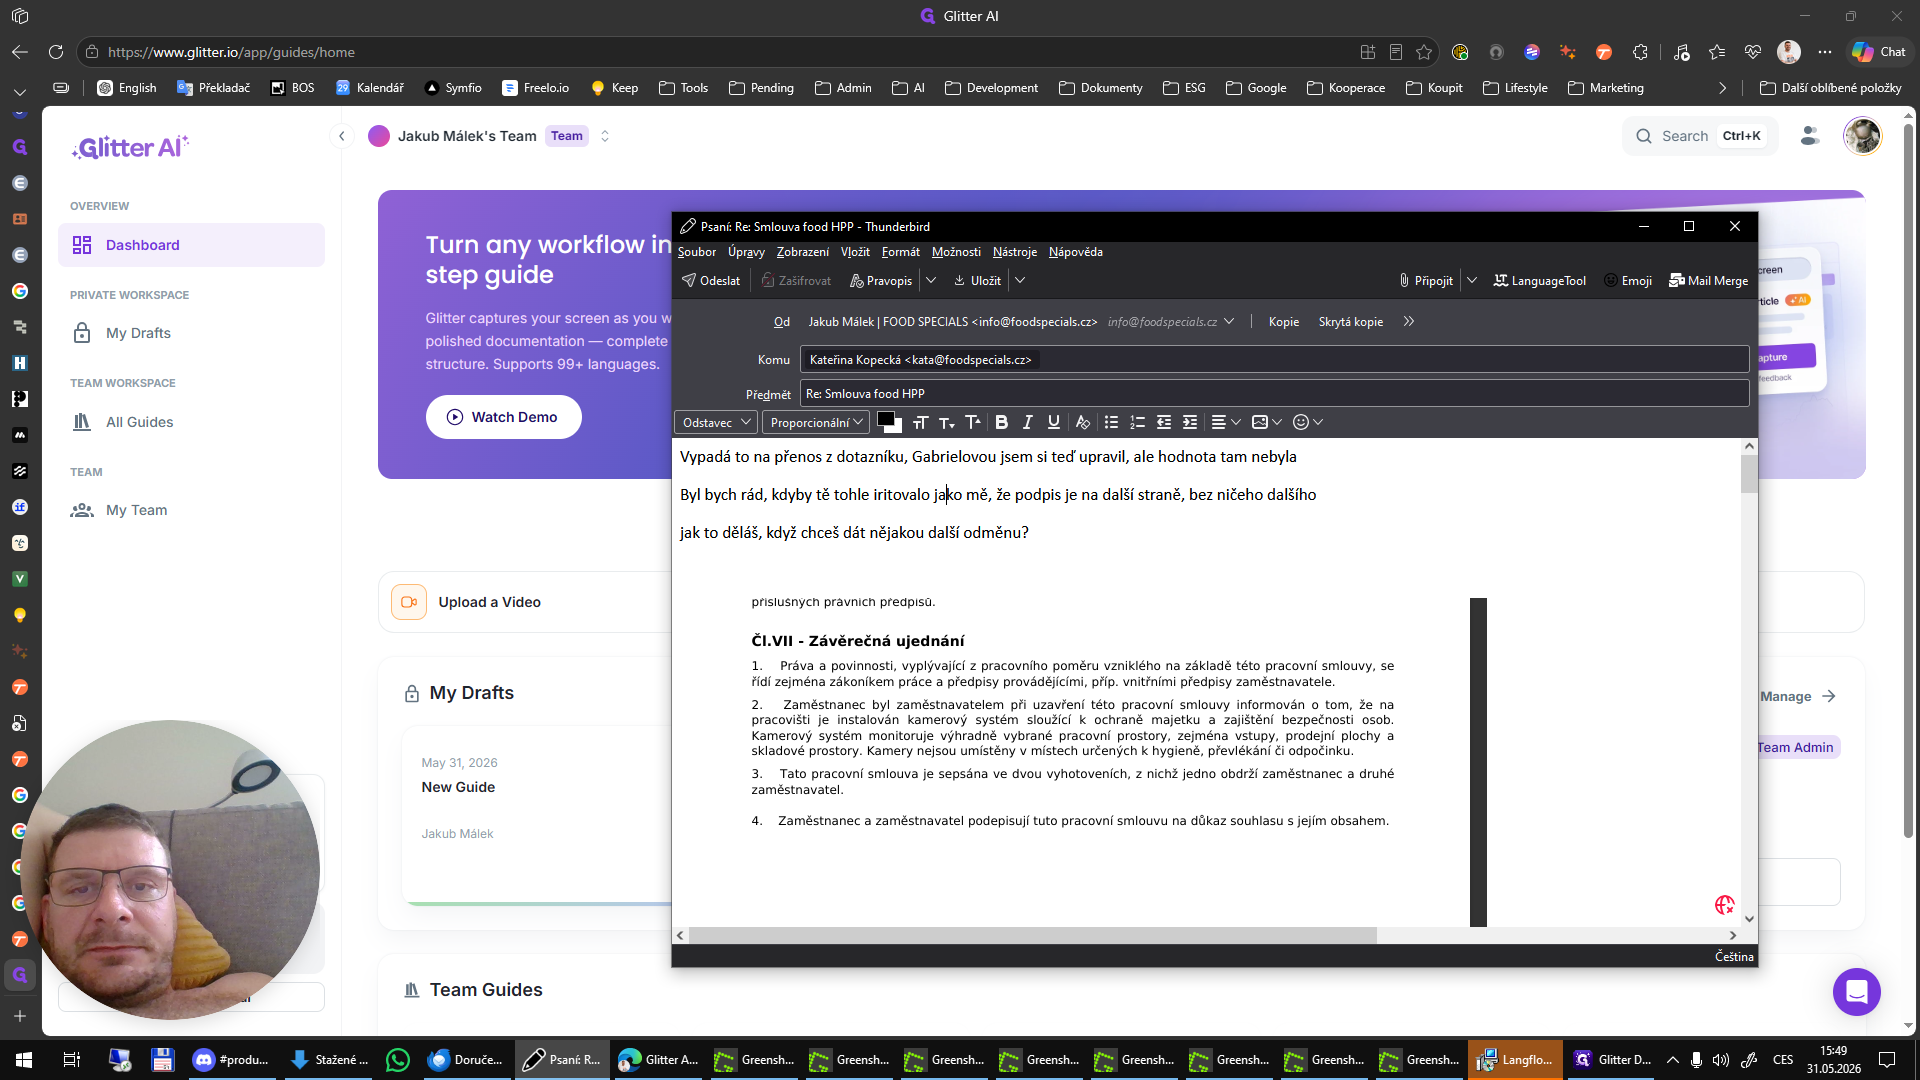Open the smiley insert dropdown
Image resolution: width=1920 pixels, height=1080 pixels.
tap(1308, 423)
